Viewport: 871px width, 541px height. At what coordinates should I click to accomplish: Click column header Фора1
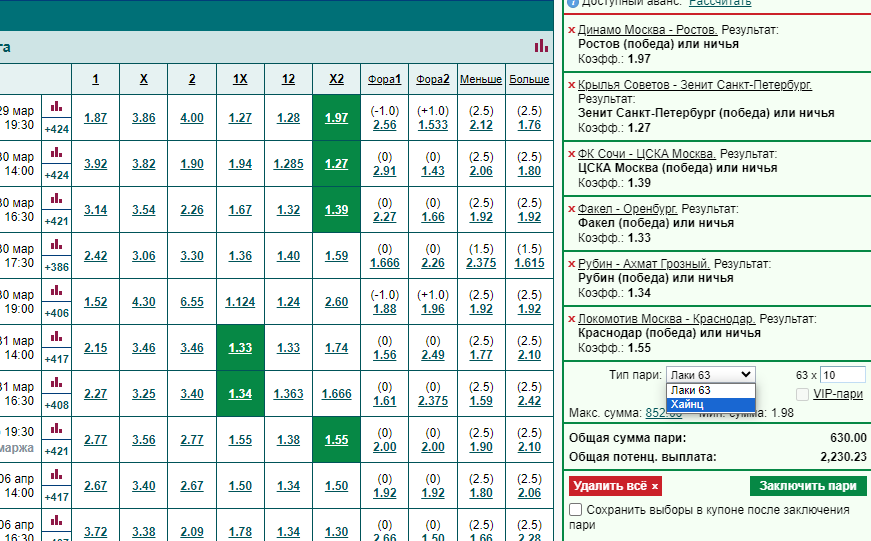click(x=384, y=79)
